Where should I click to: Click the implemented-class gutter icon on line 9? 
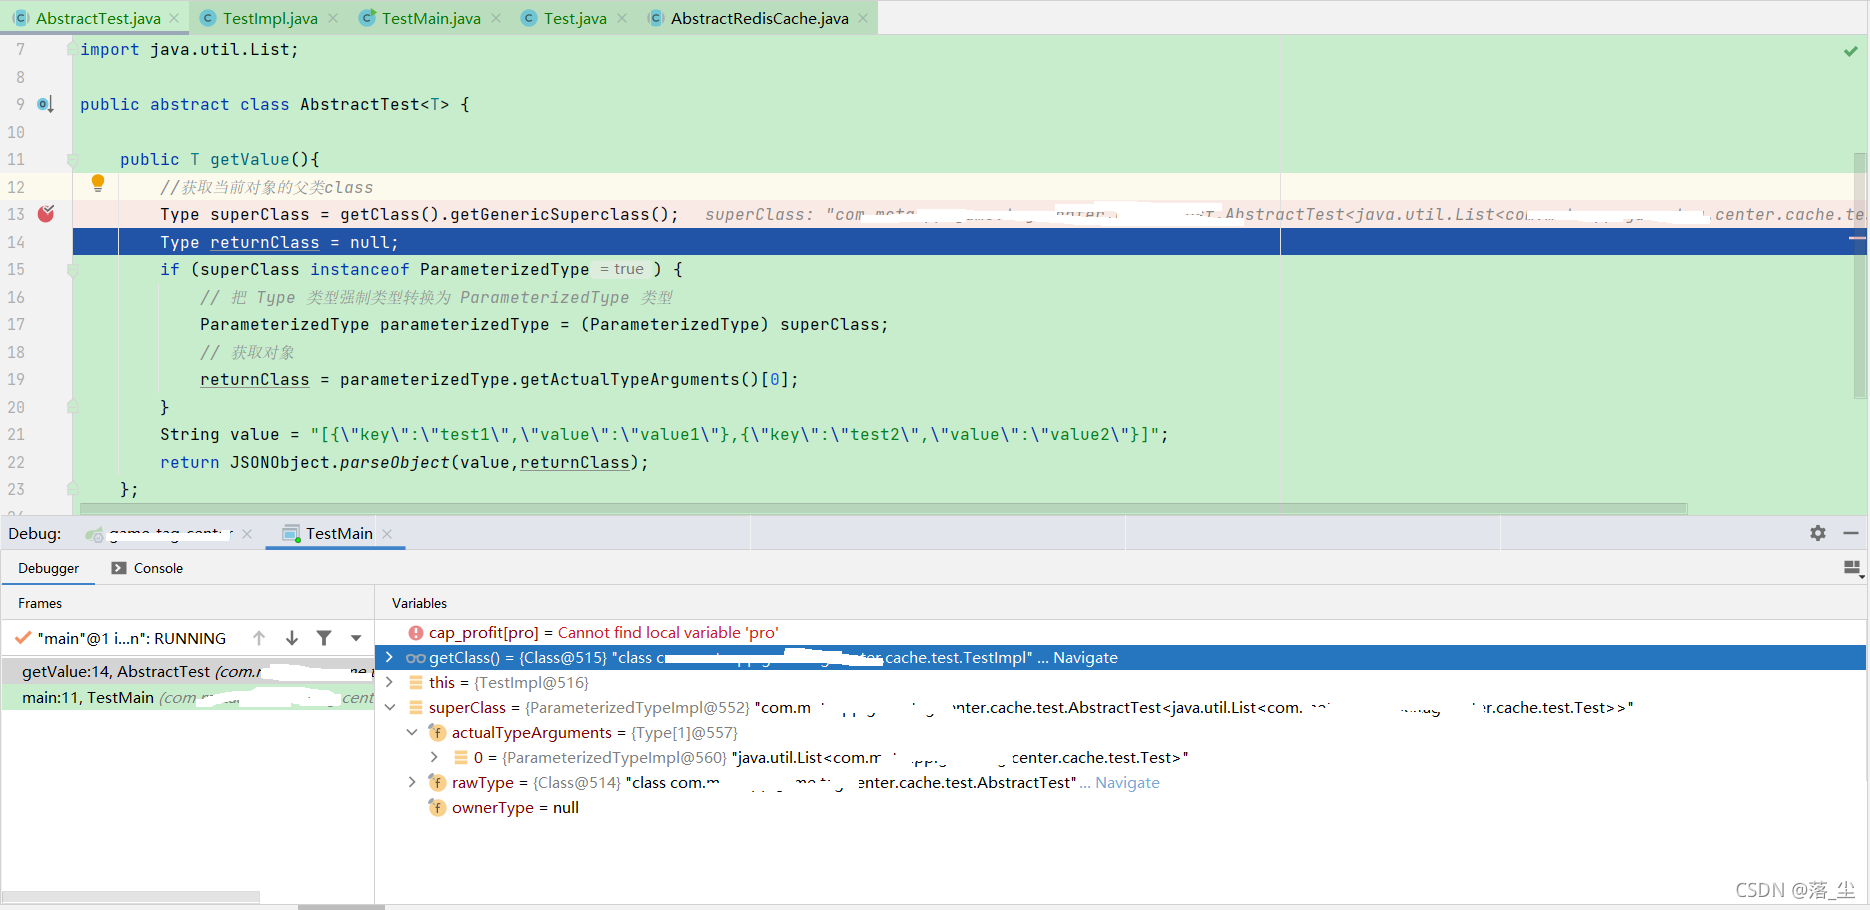[45, 104]
